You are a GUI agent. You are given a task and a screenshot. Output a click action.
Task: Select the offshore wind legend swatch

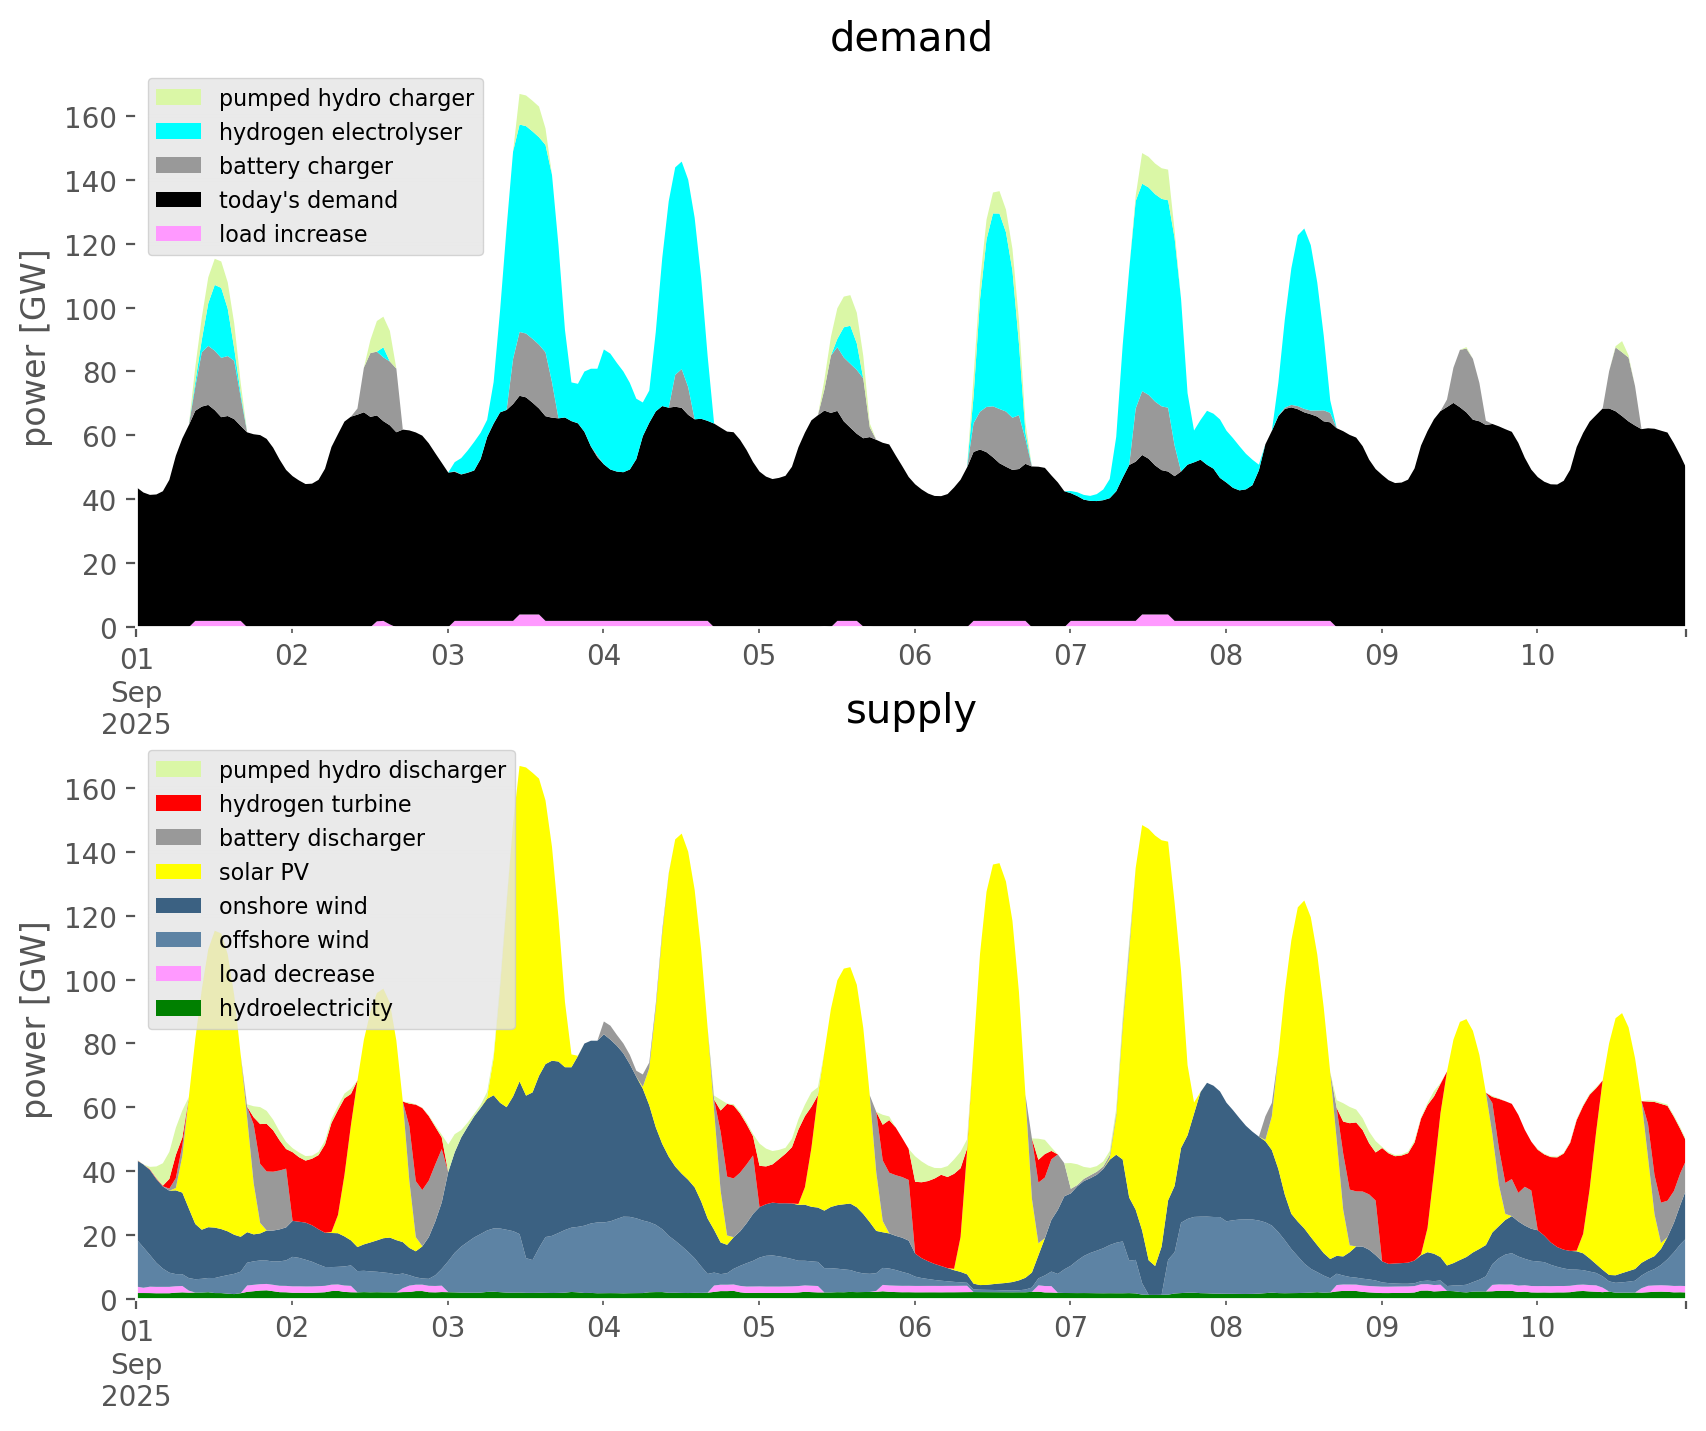(x=179, y=940)
